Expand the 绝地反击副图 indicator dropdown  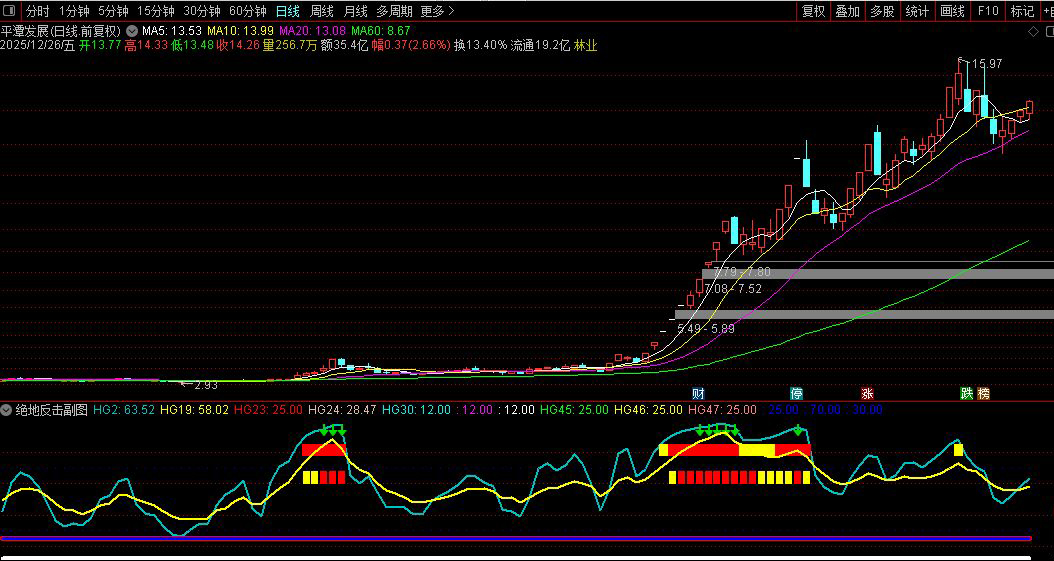tap(8, 410)
